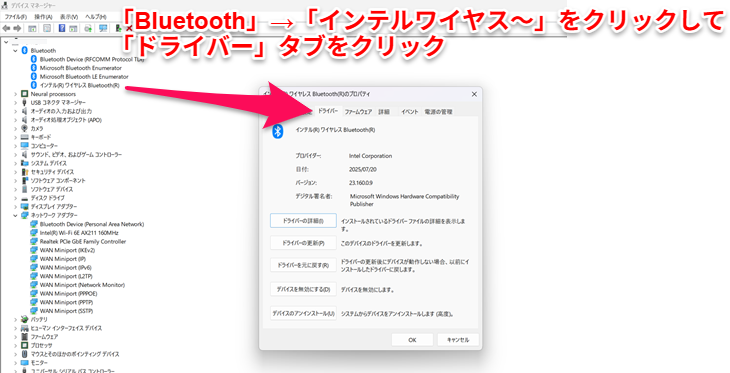Click the カメラ camera icon in tree
730x373 pixels.
[x=25, y=129]
